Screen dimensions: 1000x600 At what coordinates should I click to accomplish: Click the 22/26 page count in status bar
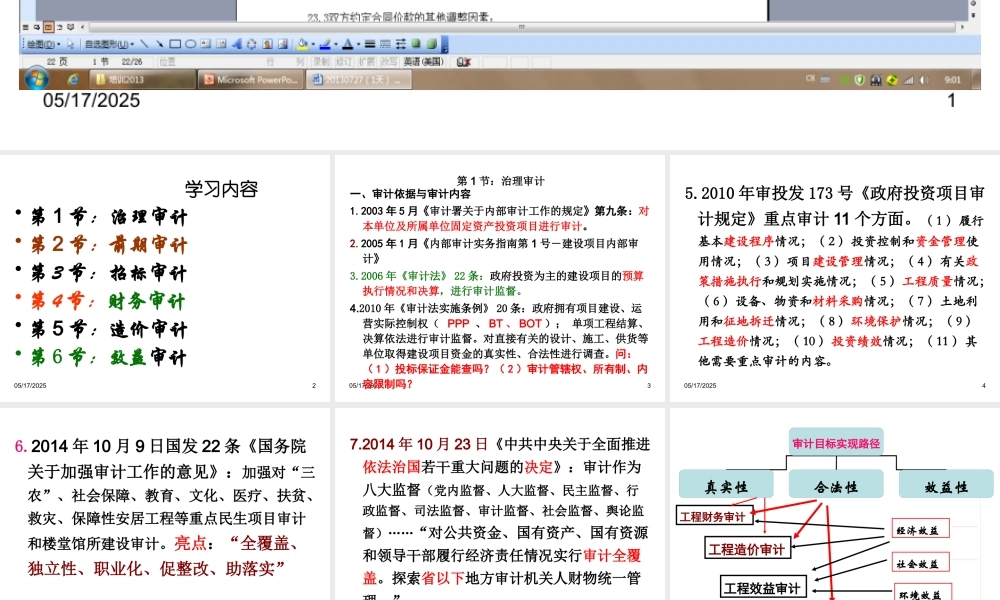pos(132,62)
